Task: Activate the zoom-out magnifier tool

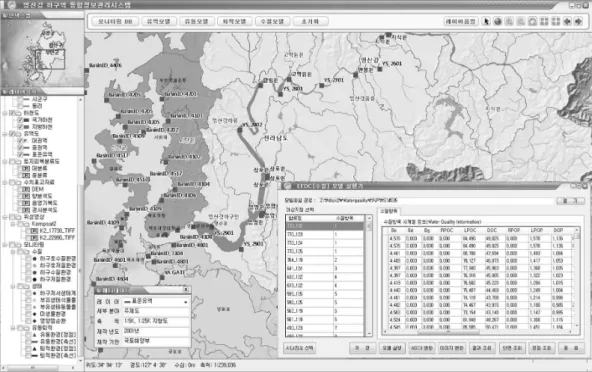Action: click(x=521, y=22)
